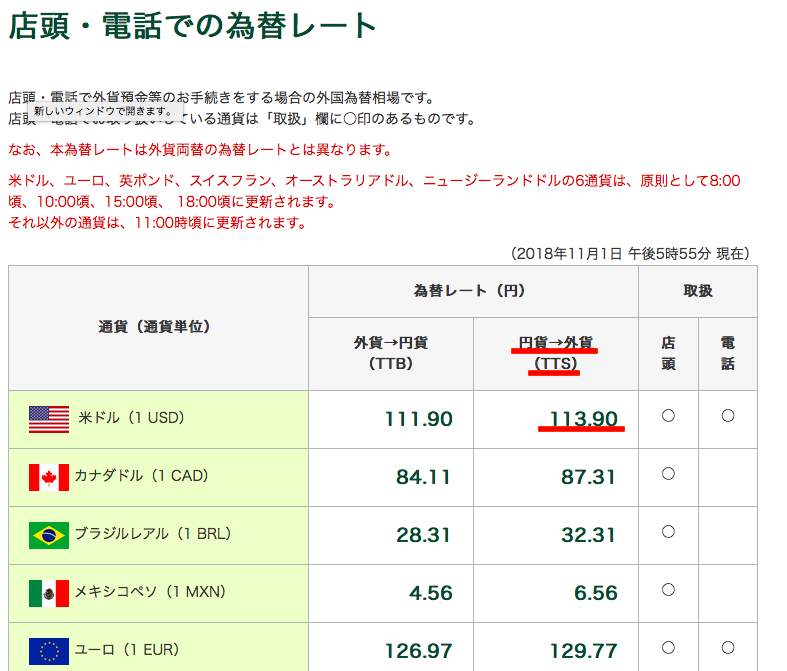Select the underlined 113.90 TTS rate
This screenshot has width=787, height=671.
pyautogui.click(x=583, y=419)
